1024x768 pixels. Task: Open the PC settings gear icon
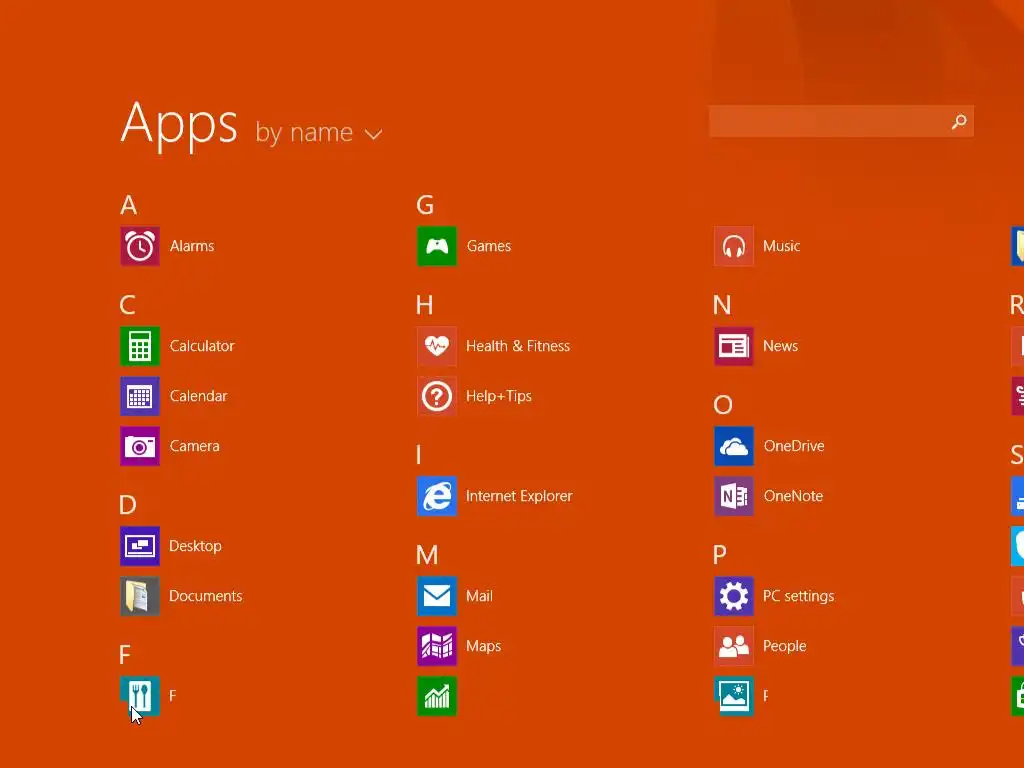click(x=734, y=596)
